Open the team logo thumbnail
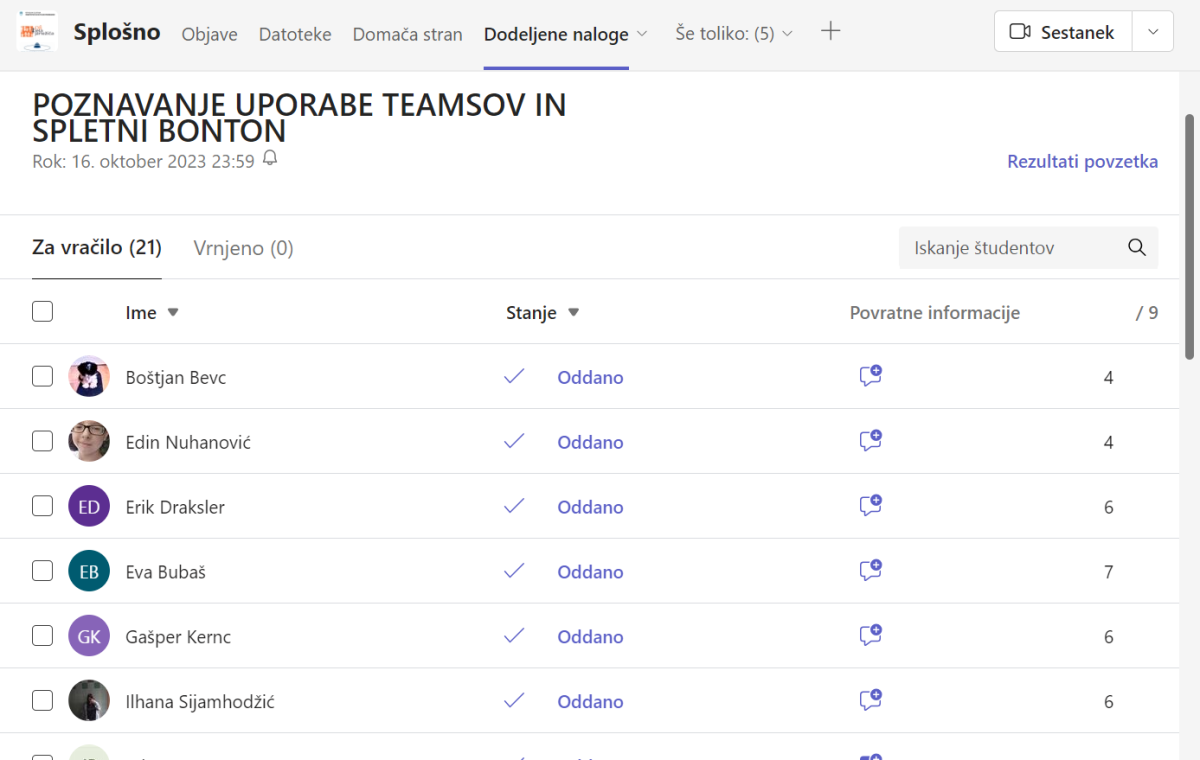 [37, 32]
